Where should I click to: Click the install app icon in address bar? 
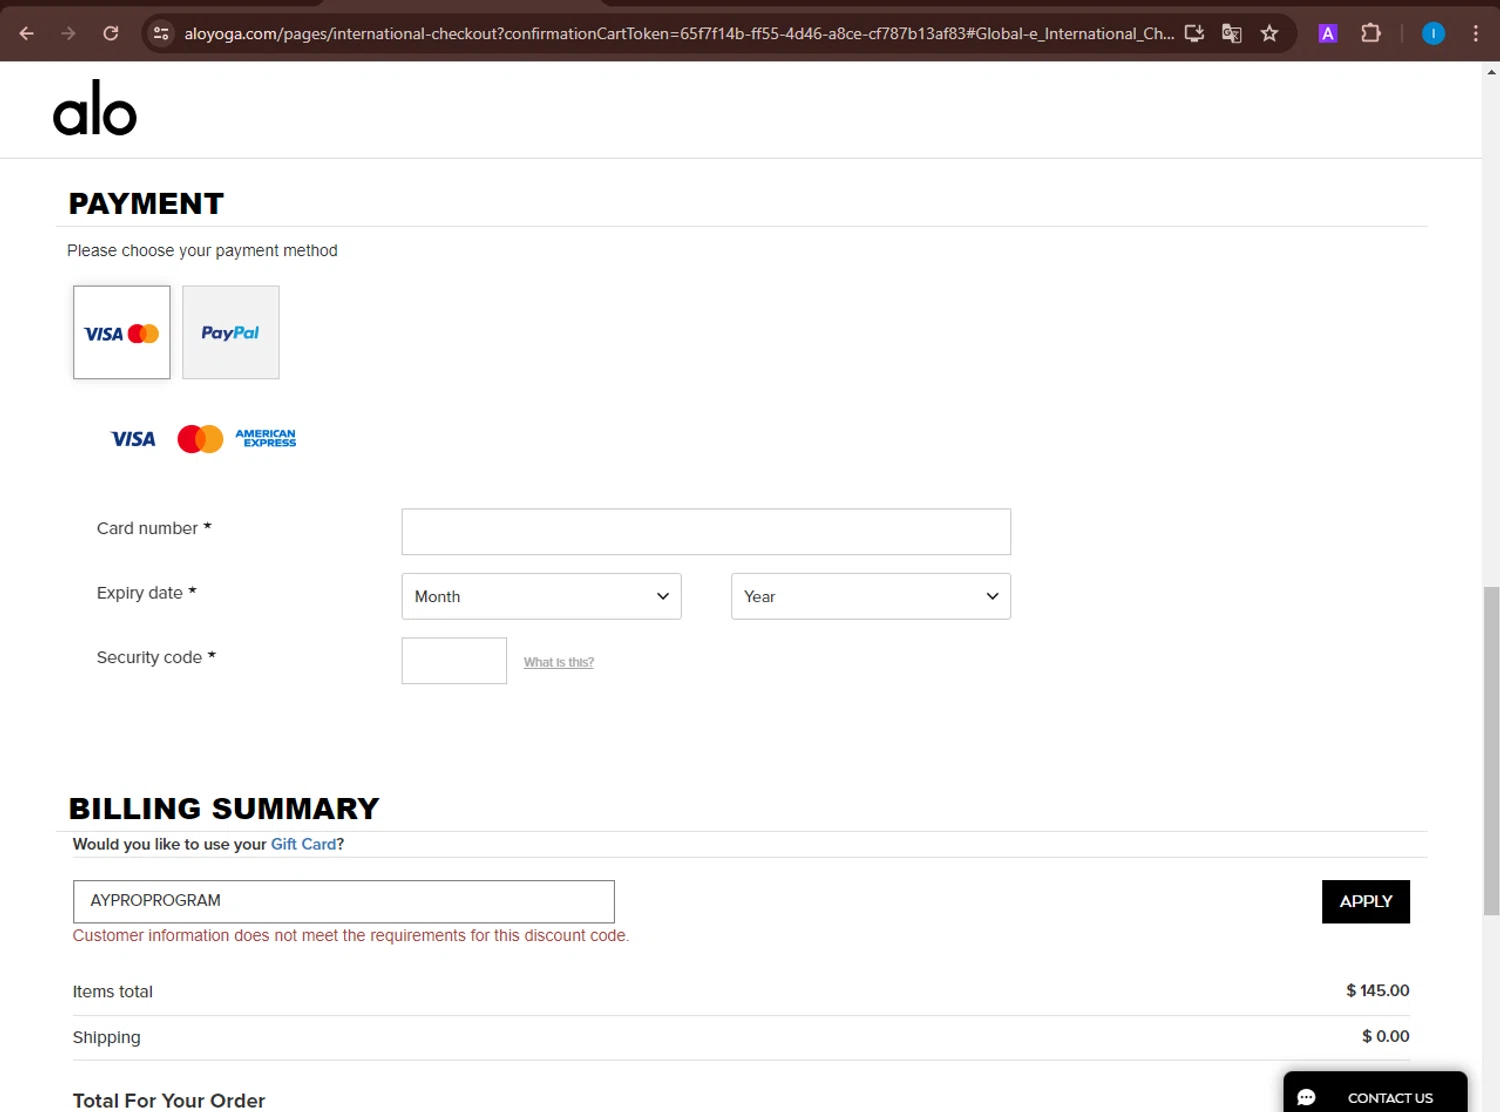(x=1194, y=33)
